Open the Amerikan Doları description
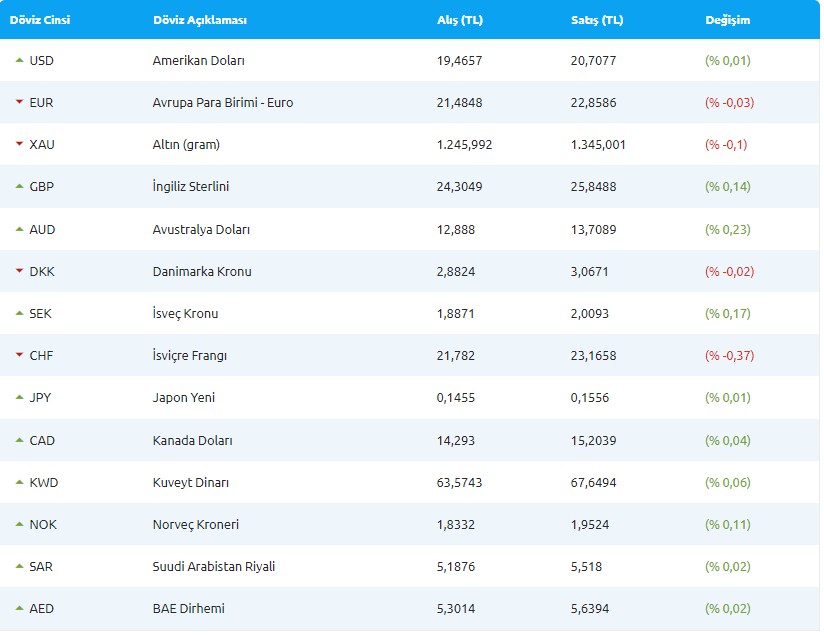 [198, 61]
